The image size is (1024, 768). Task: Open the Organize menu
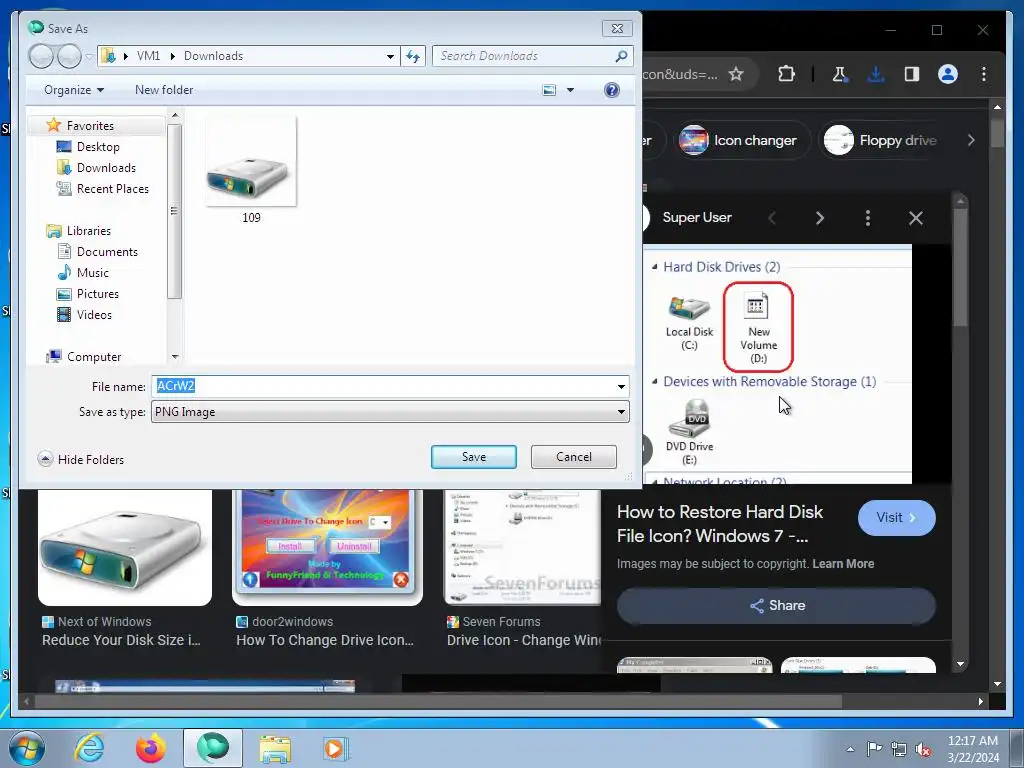(x=74, y=90)
